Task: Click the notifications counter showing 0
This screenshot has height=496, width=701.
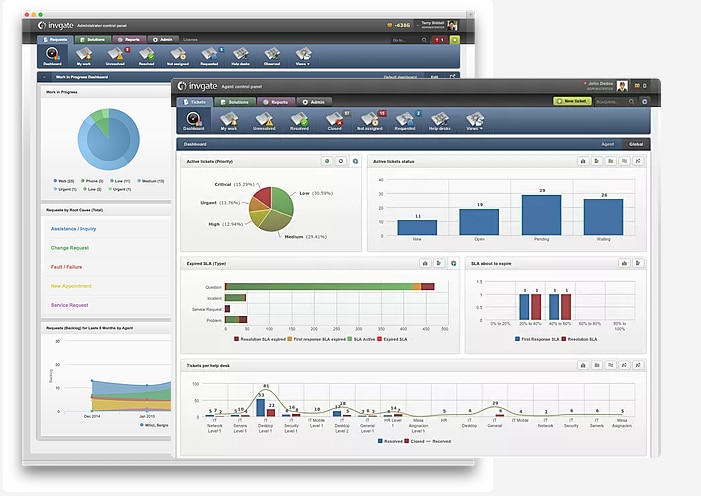Action: pos(641,85)
